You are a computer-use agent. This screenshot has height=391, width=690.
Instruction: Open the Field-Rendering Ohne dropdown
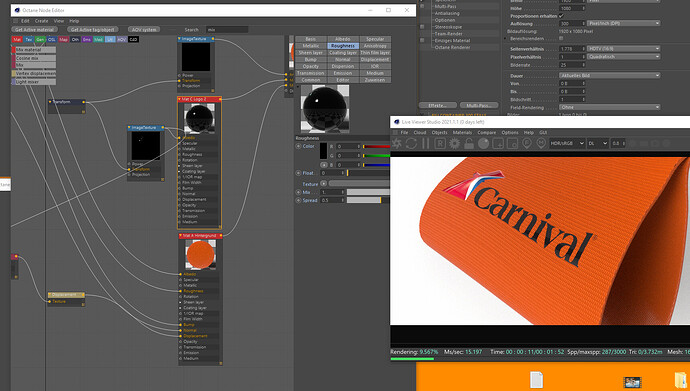click(609, 107)
